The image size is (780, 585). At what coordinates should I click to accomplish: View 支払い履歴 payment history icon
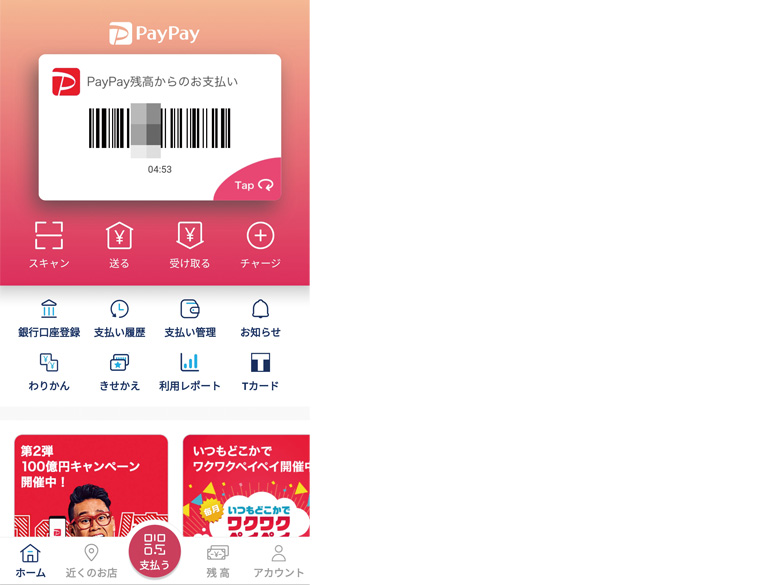click(x=119, y=309)
